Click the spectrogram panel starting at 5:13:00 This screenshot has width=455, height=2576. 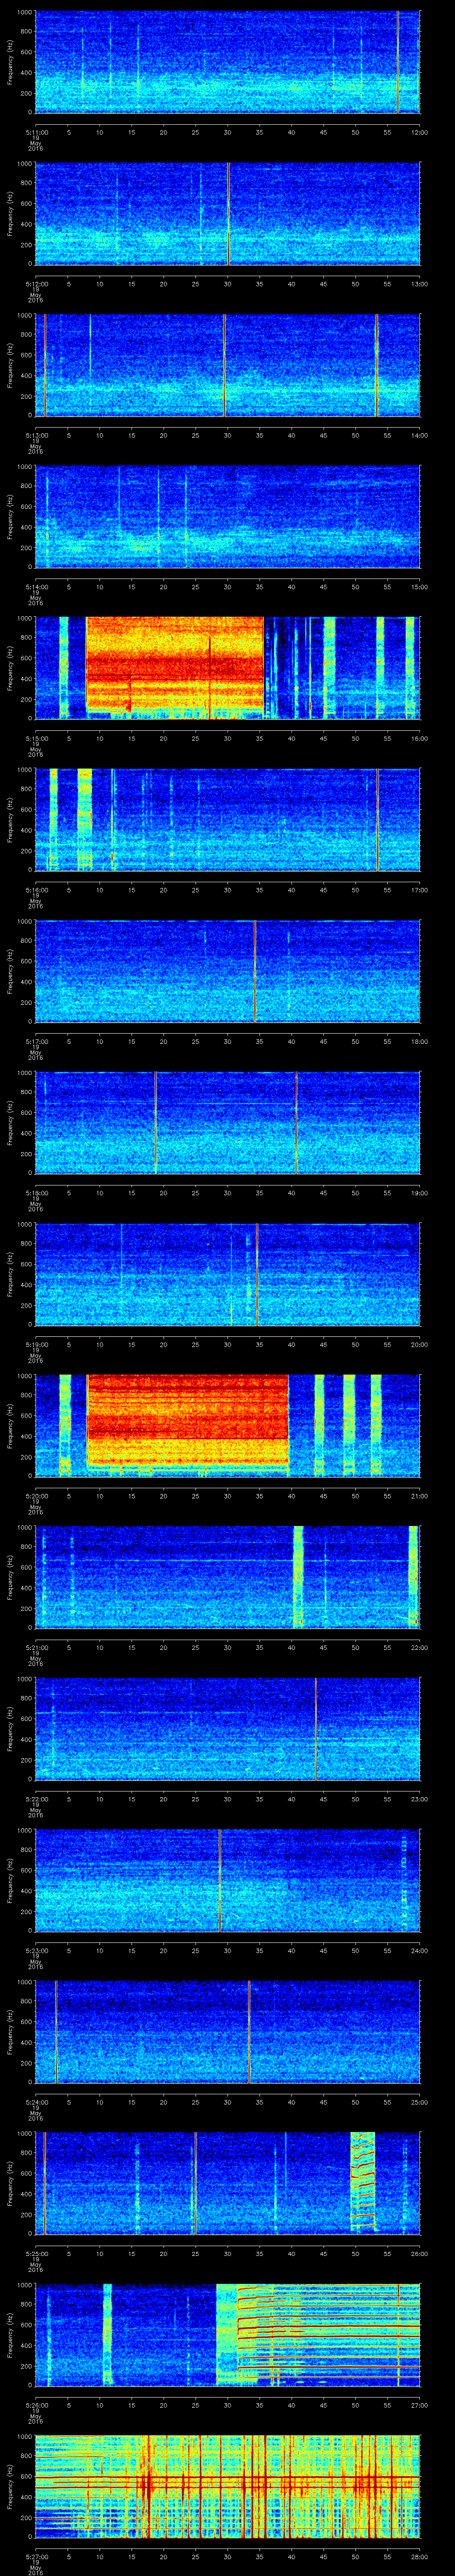pyautogui.click(x=228, y=365)
